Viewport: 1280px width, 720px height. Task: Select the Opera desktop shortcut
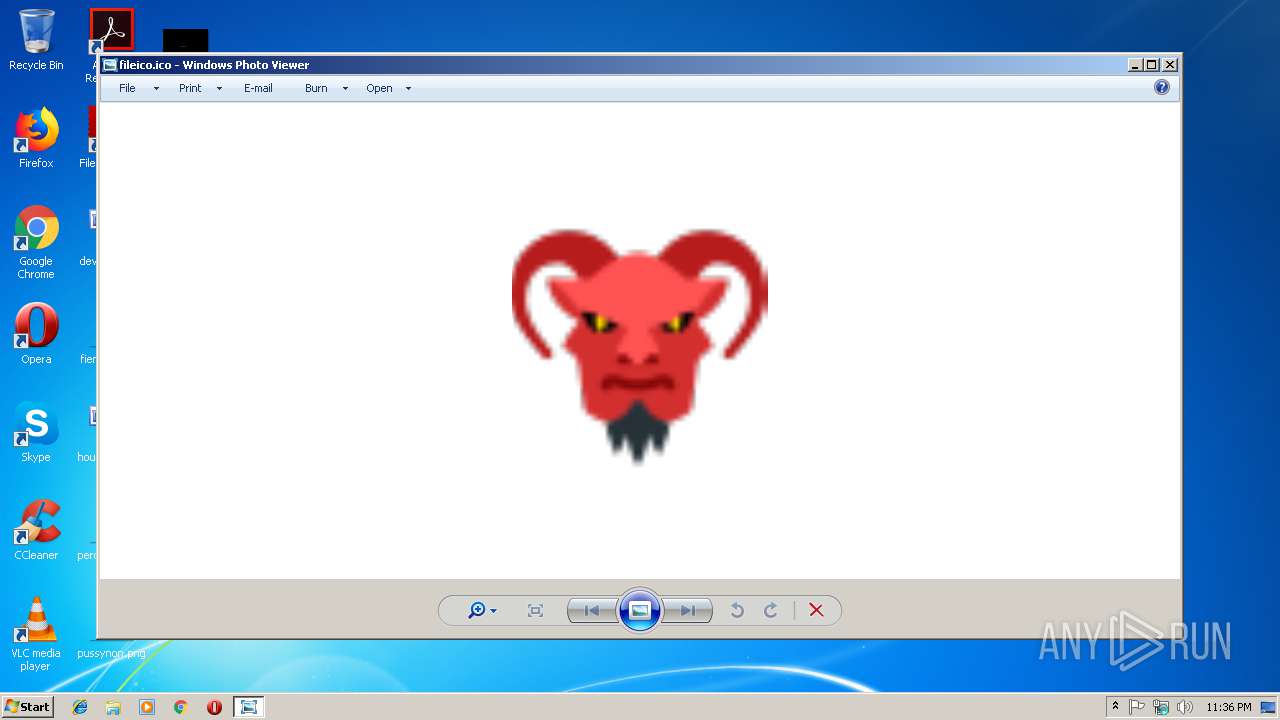click(x=36, y=334)
